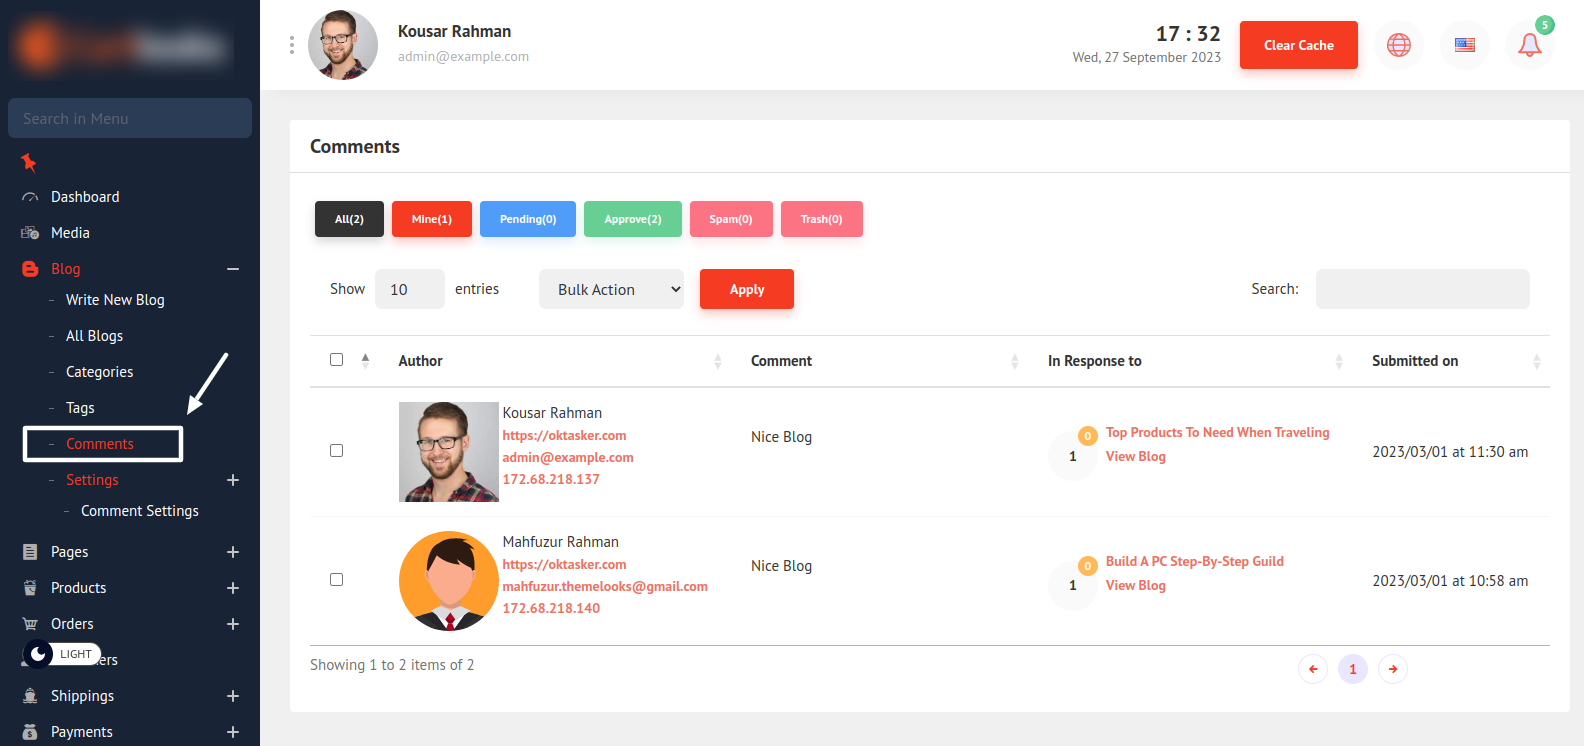The height and width of the screenshot is (746, 1584).
Task: Expand the Products menu section
Action: [x=233, y=588]
